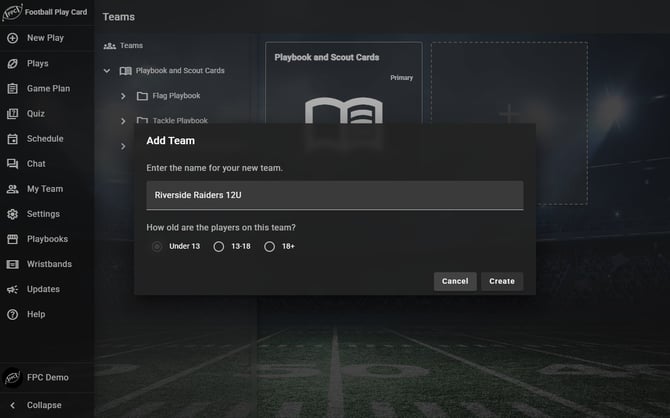This screenshot has height=418, width=670.
Task: Select the 18+ age radio button
Action: coord(269,247)
